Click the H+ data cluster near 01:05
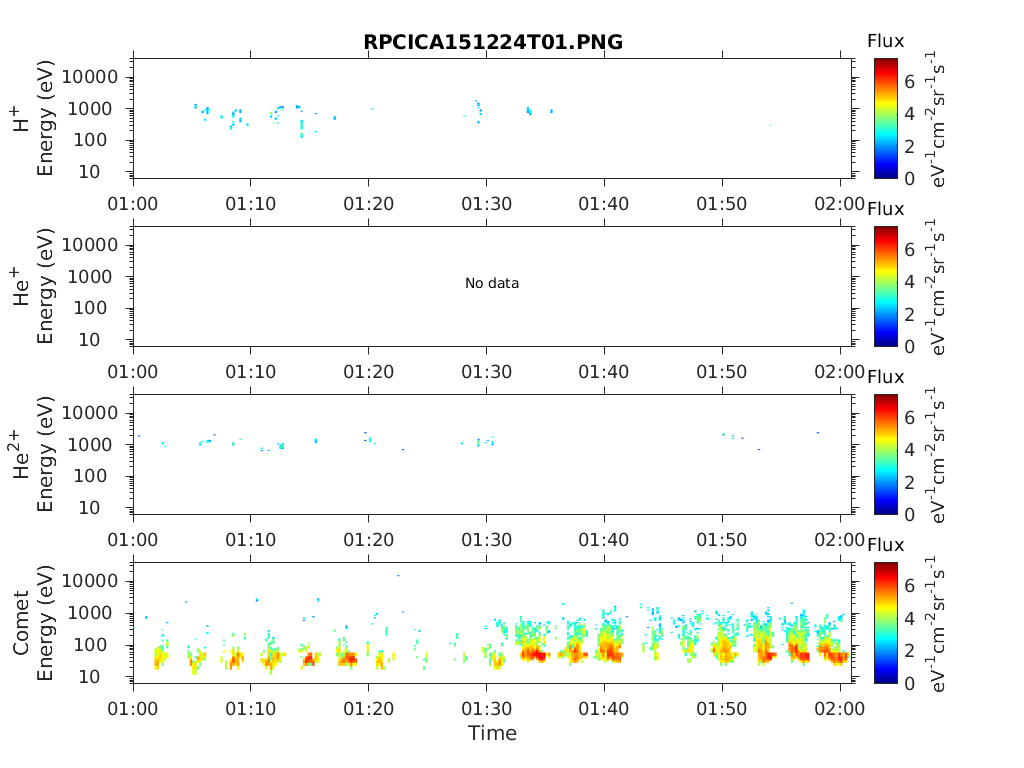This screenshot has height=768, width=1024. tap(202, 110)
